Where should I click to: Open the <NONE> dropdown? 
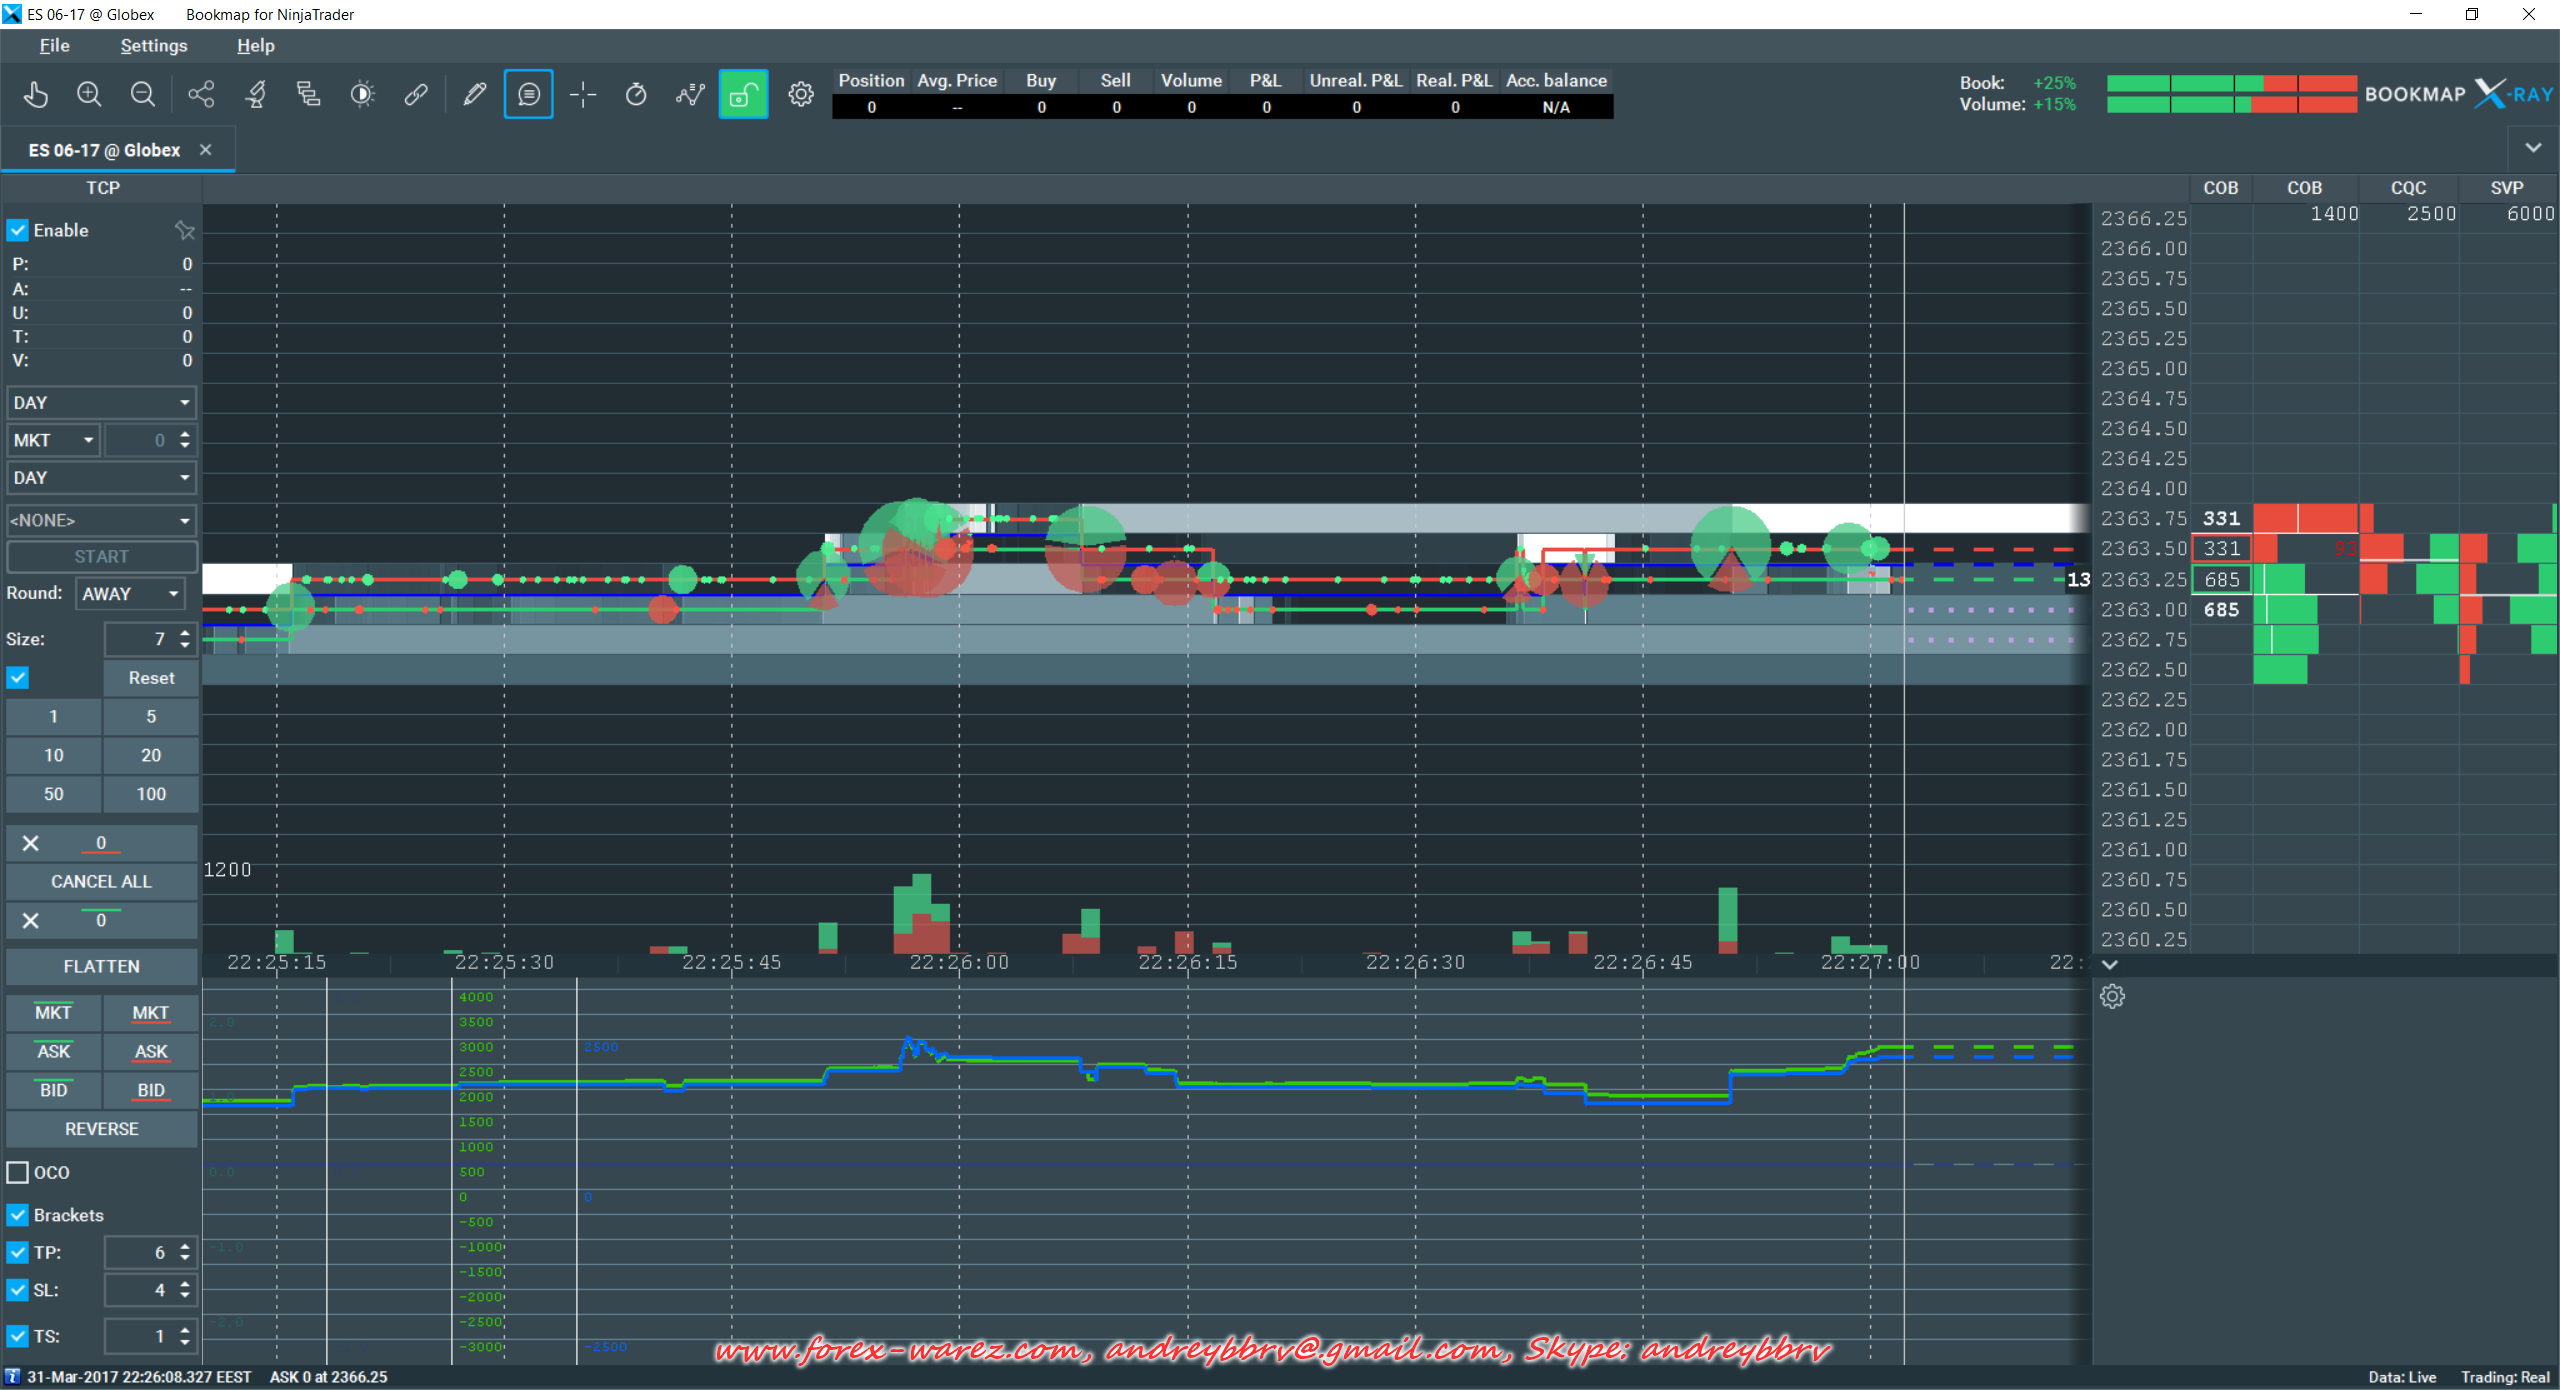pyautogui.click(x=100, y=520)
